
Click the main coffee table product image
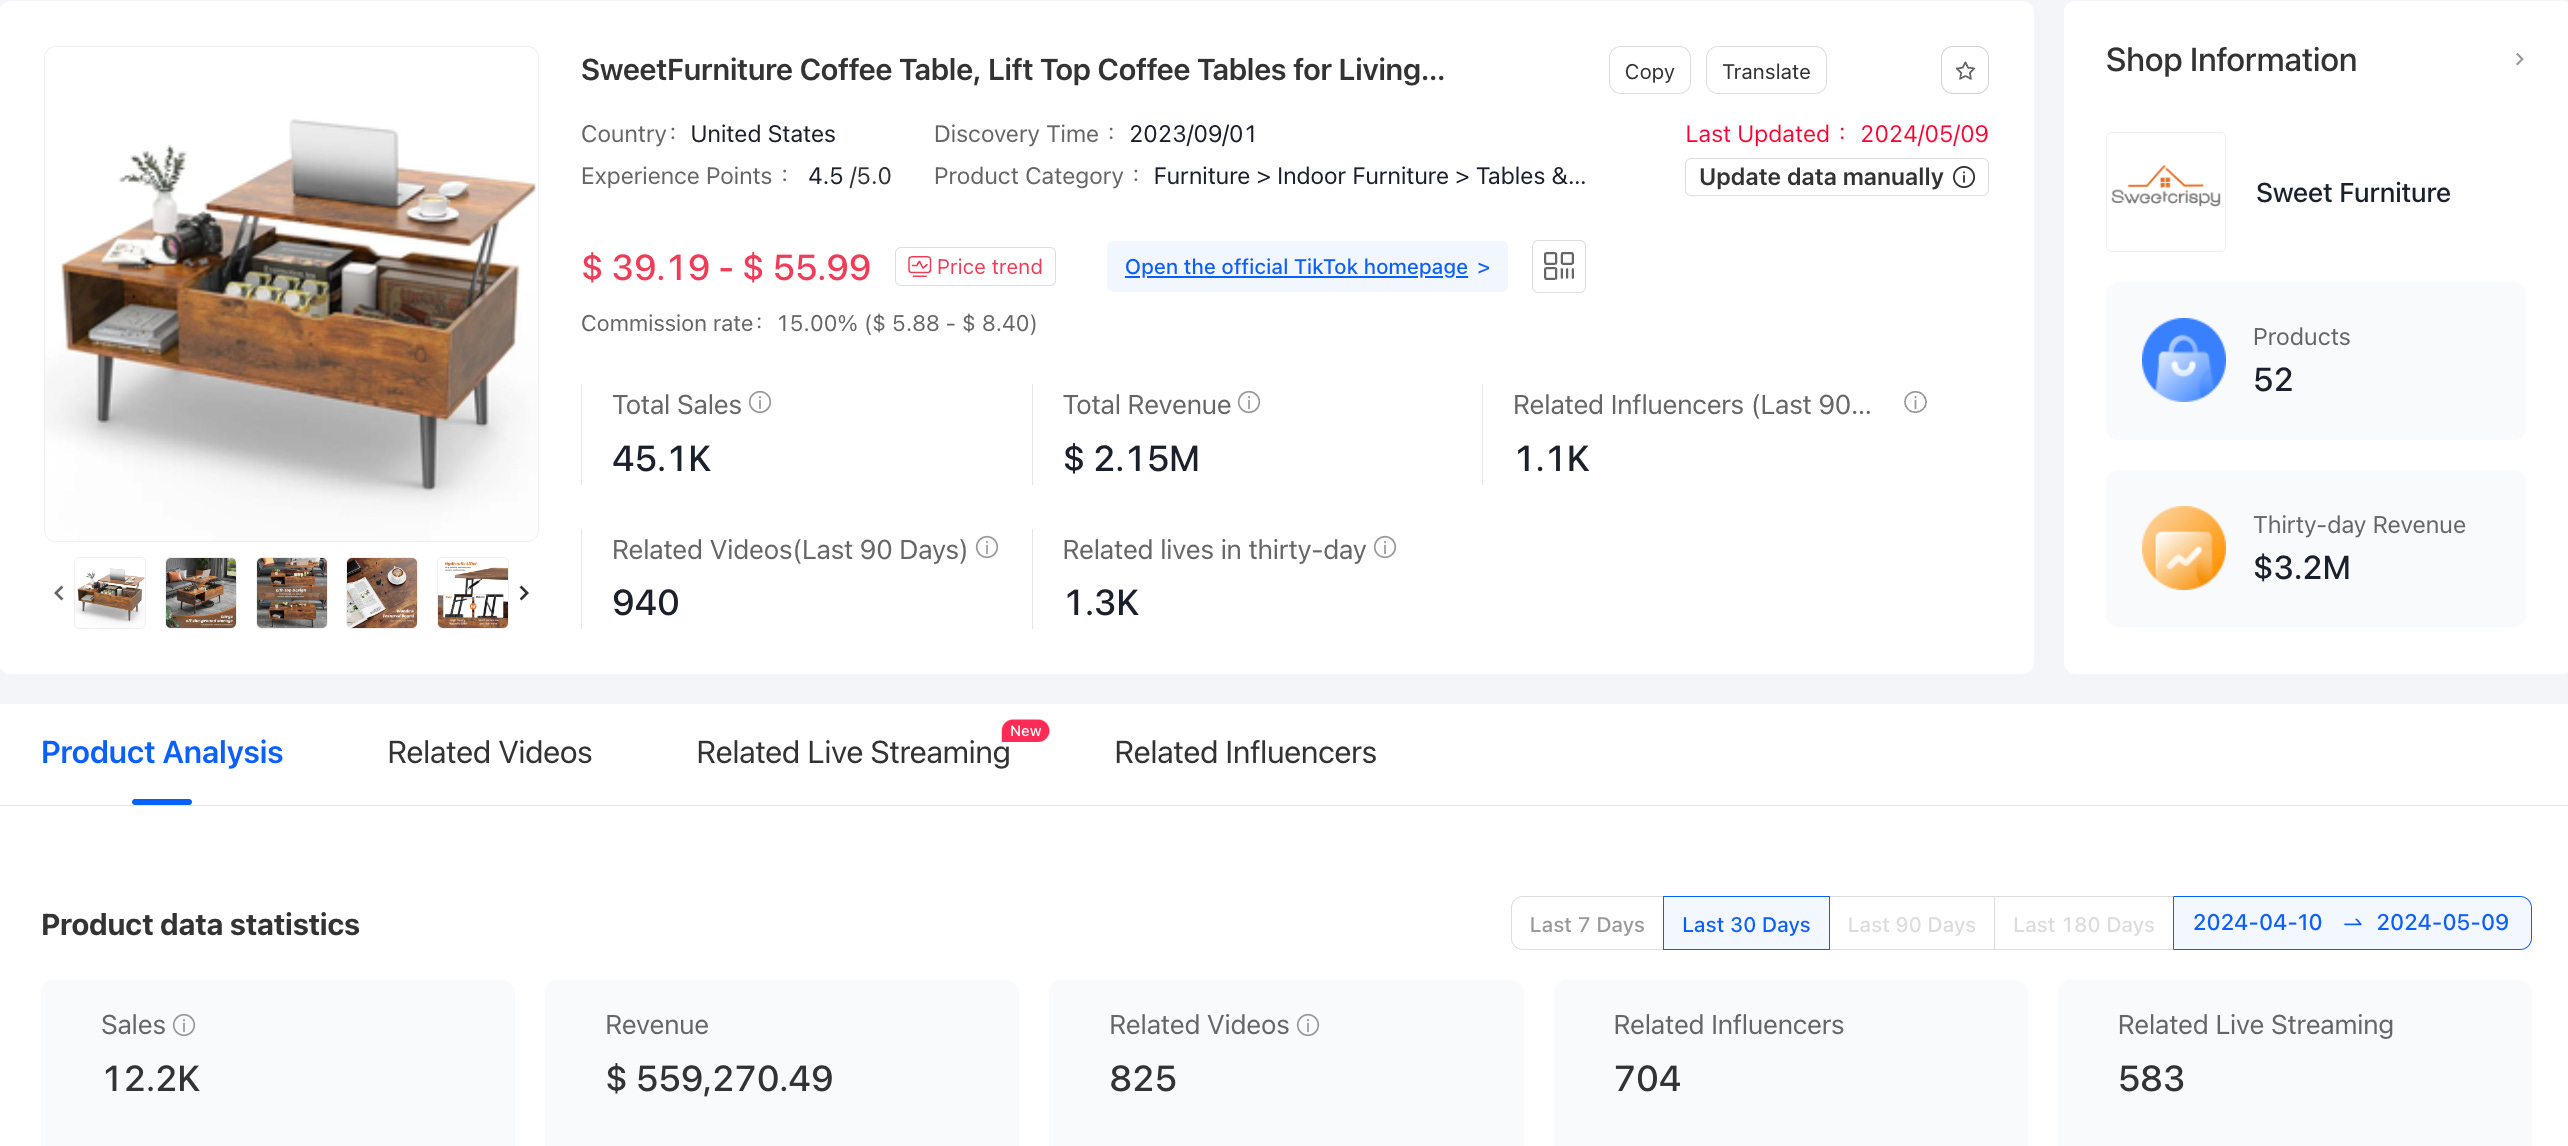click(x=291, y=294)
